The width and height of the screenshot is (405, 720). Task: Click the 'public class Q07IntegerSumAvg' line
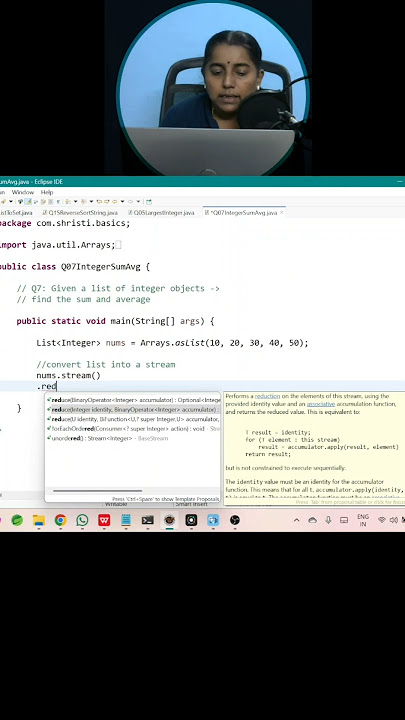pyautogui.click(x=74, y=267)
